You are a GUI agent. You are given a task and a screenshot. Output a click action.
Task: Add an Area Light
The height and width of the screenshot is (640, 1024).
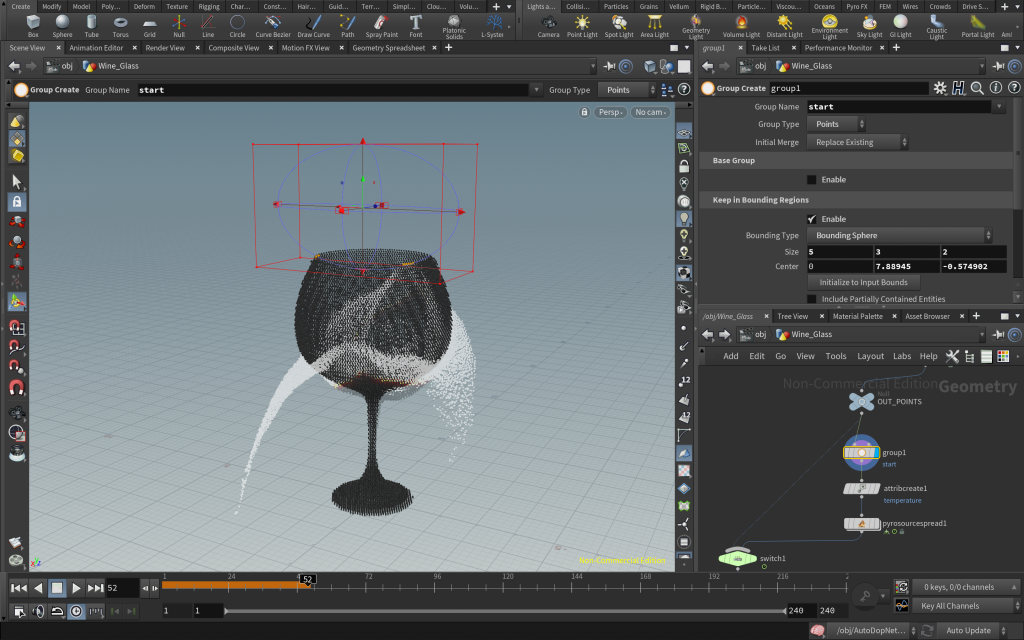[654, 26]
